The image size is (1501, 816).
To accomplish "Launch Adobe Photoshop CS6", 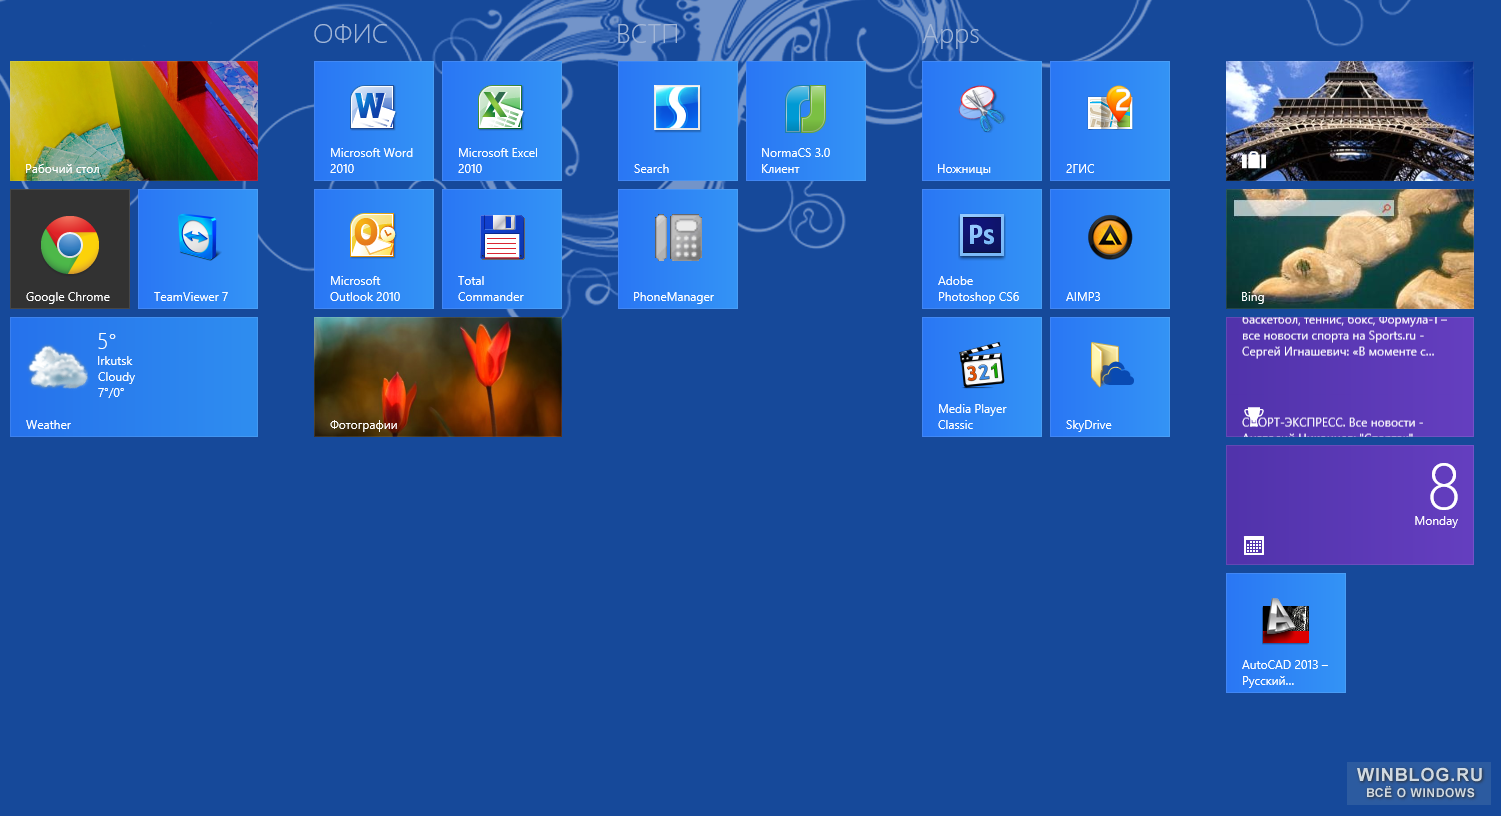I will [x=982, y=249].
